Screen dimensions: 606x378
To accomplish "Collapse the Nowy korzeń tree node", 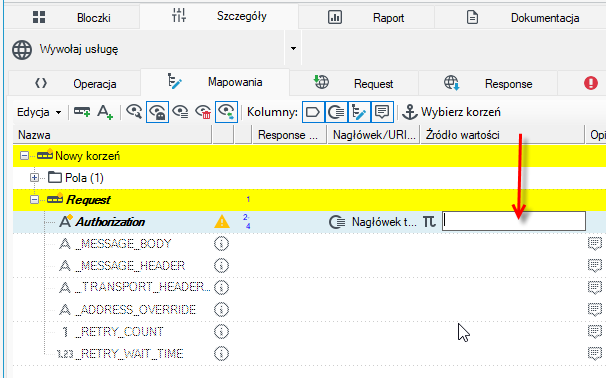I will (24, 156).
